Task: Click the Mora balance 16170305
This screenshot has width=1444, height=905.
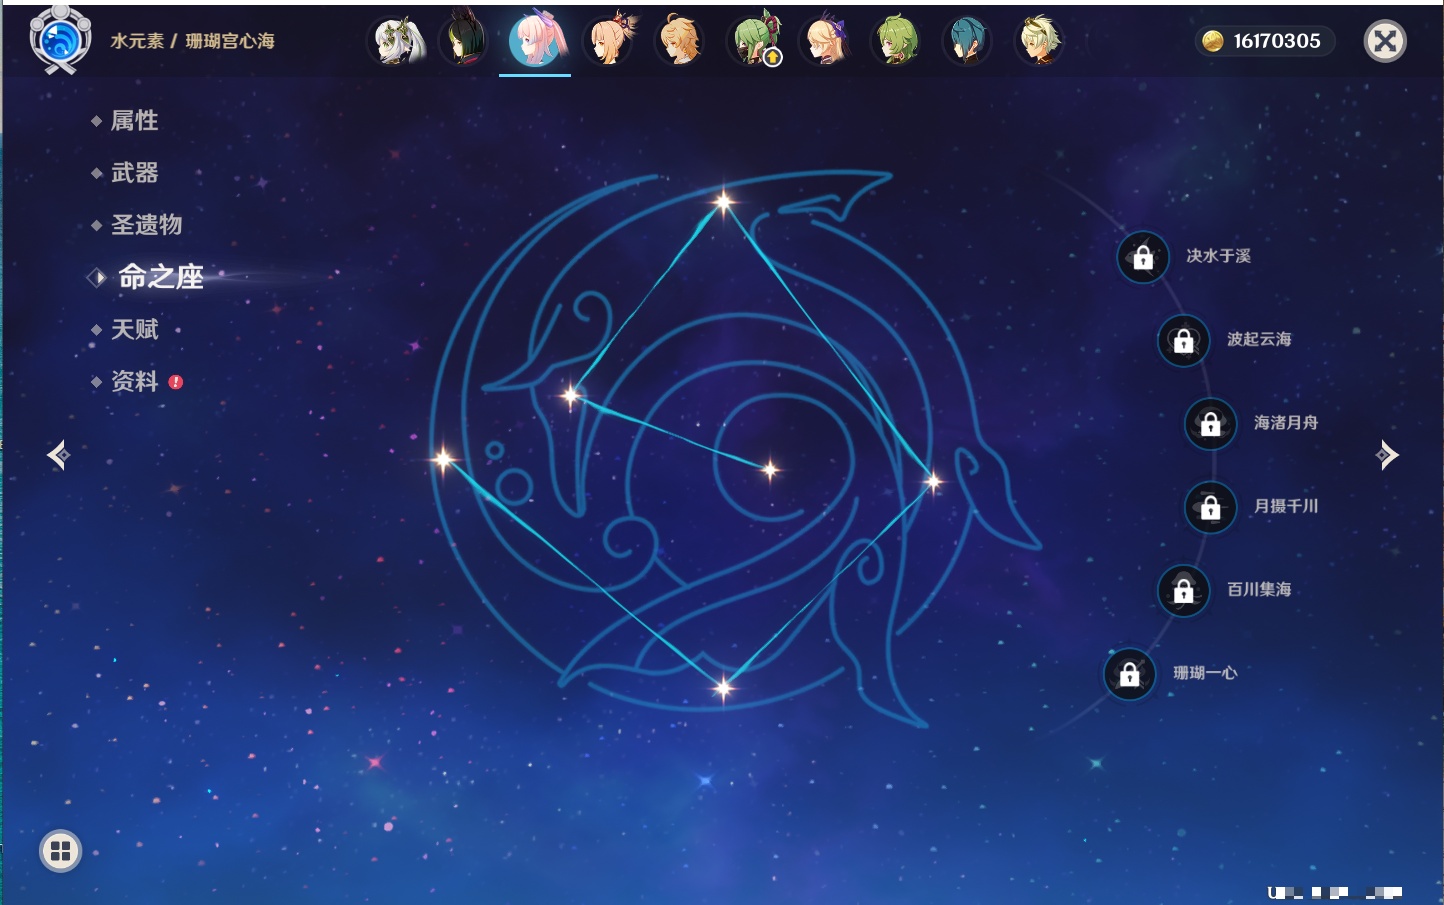Action: (x=1277, y=41)
